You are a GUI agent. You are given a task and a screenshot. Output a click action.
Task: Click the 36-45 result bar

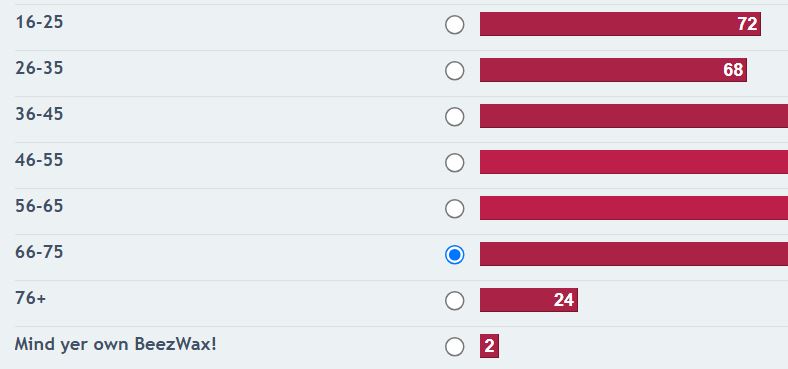pos(634,116)
